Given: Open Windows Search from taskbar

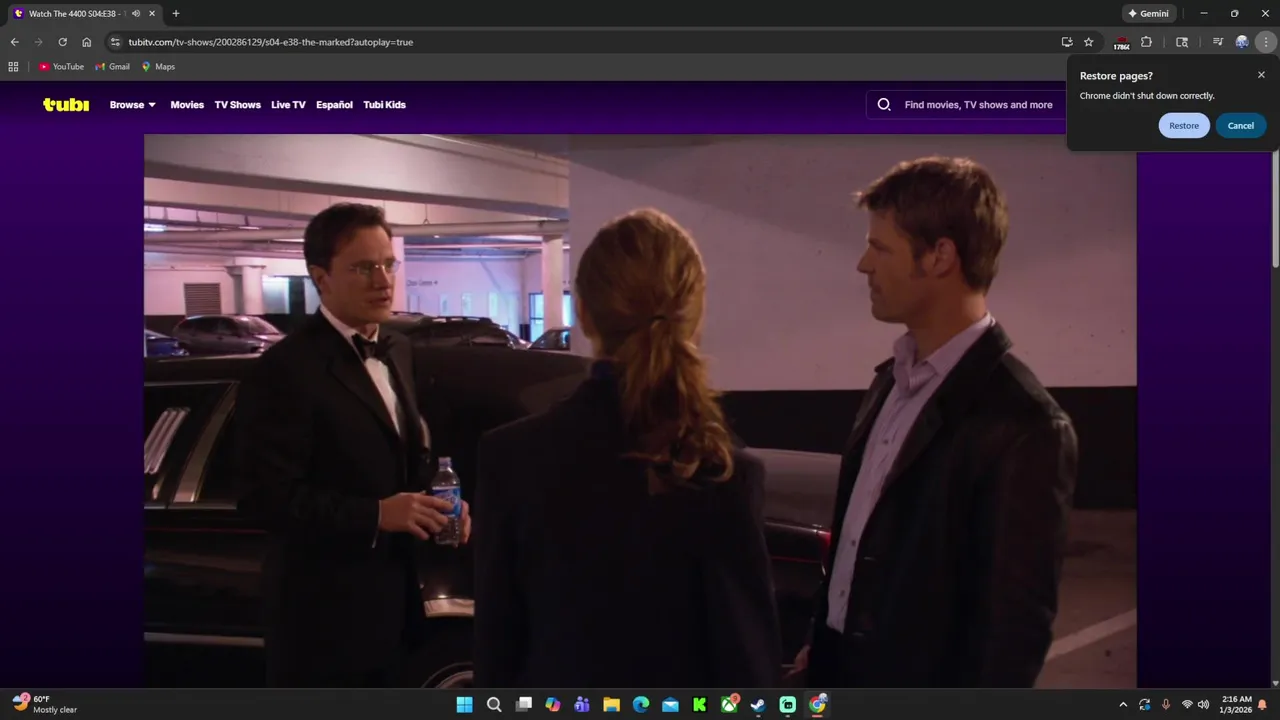Looking at the screenshot, I should 494,705.
